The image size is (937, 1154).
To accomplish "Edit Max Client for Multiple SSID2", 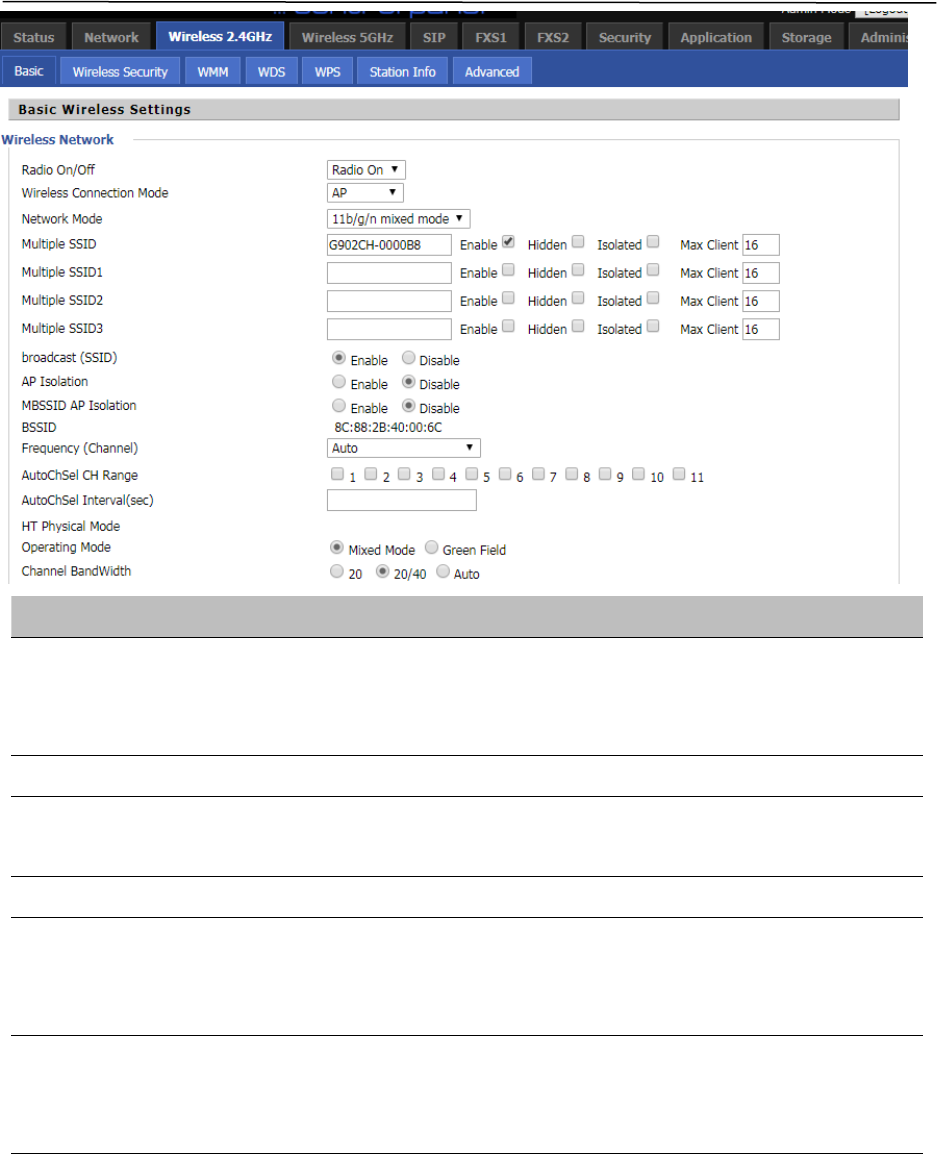I will (x=760, y=301).
